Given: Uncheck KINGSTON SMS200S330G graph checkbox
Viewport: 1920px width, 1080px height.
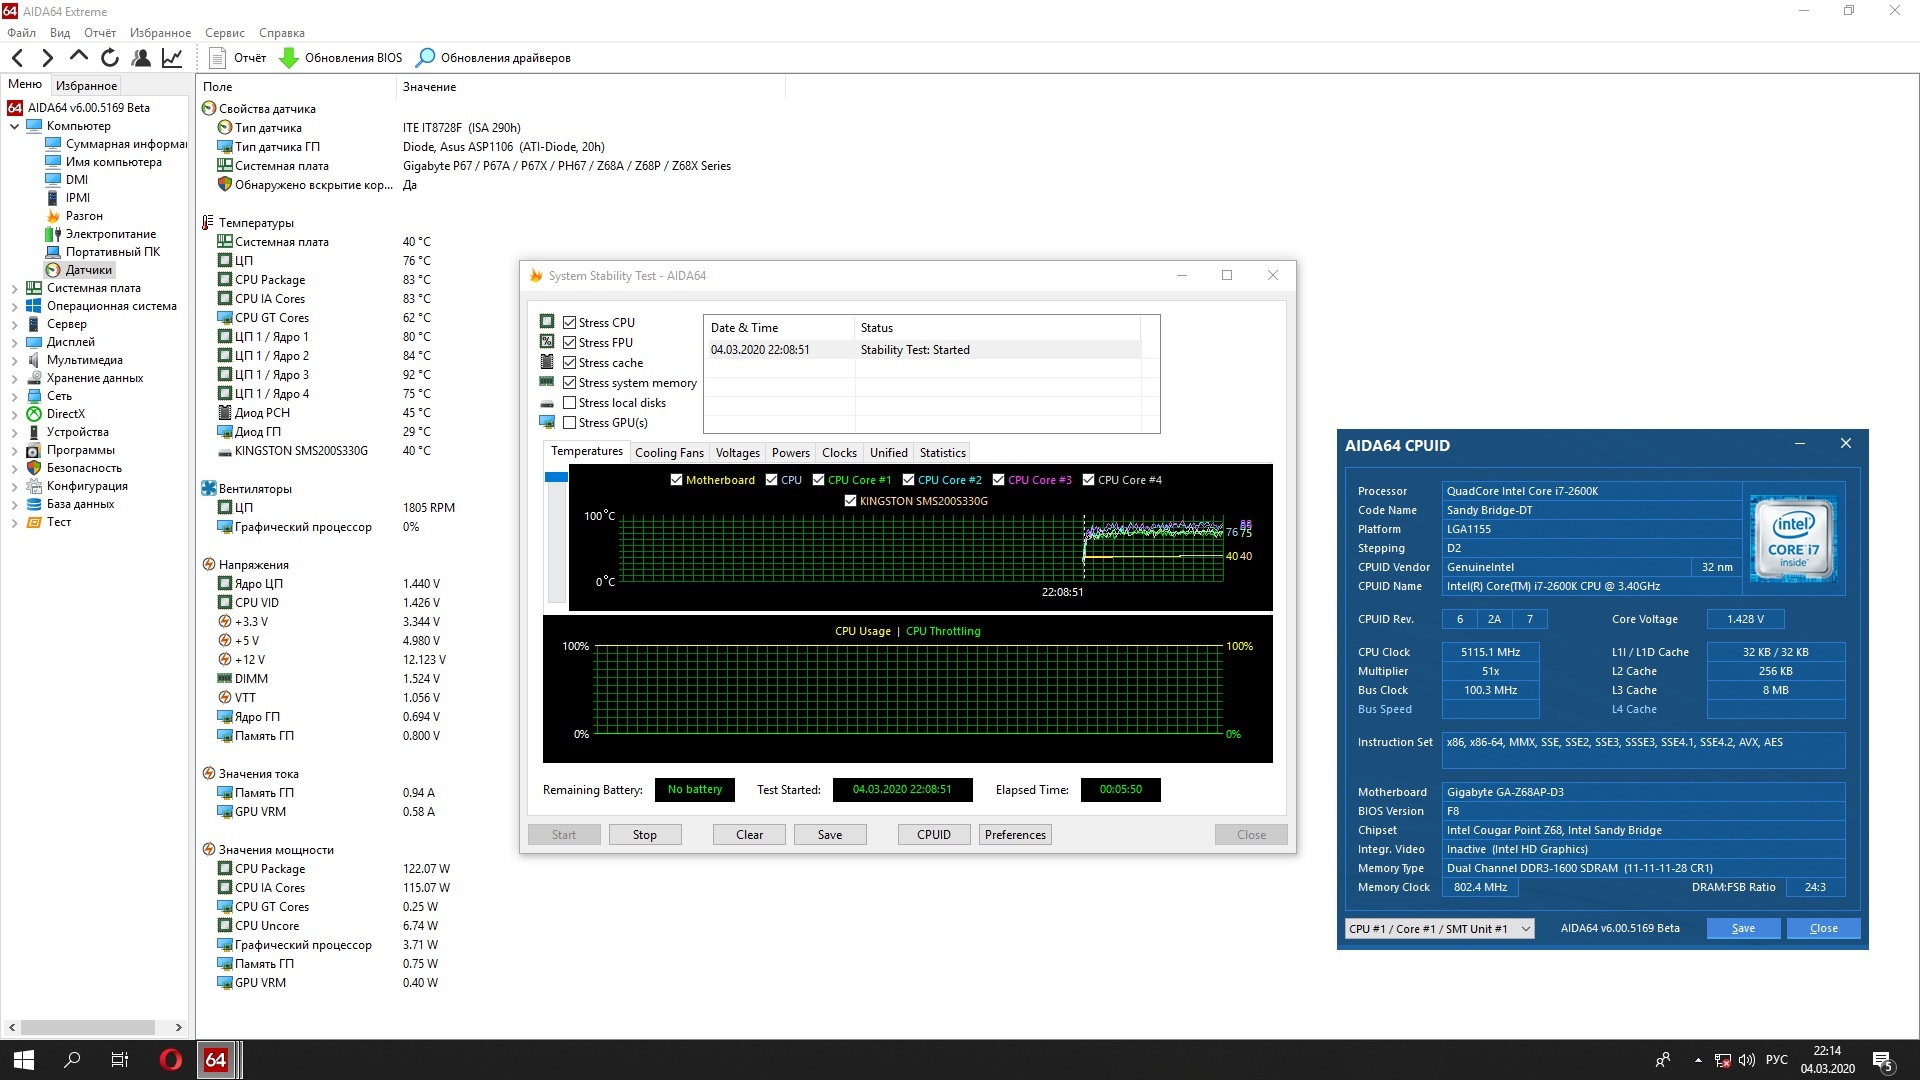Looking at the screenshot, I should (x=851, y=501).
